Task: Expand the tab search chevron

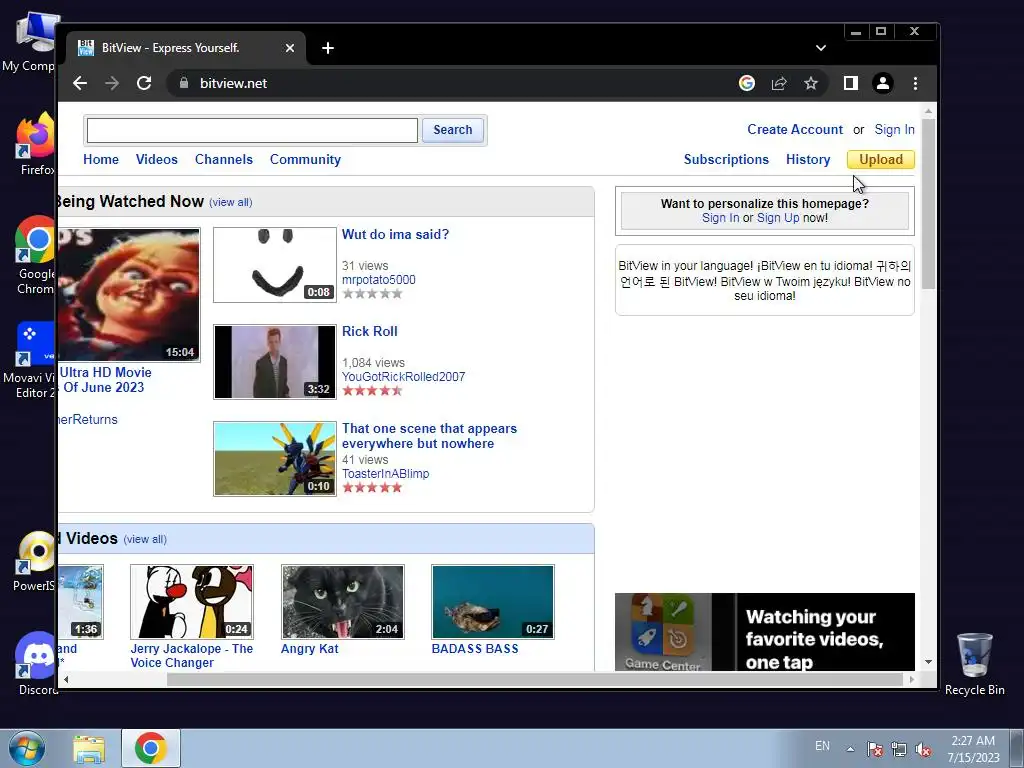Action: [x=821, y=48]
